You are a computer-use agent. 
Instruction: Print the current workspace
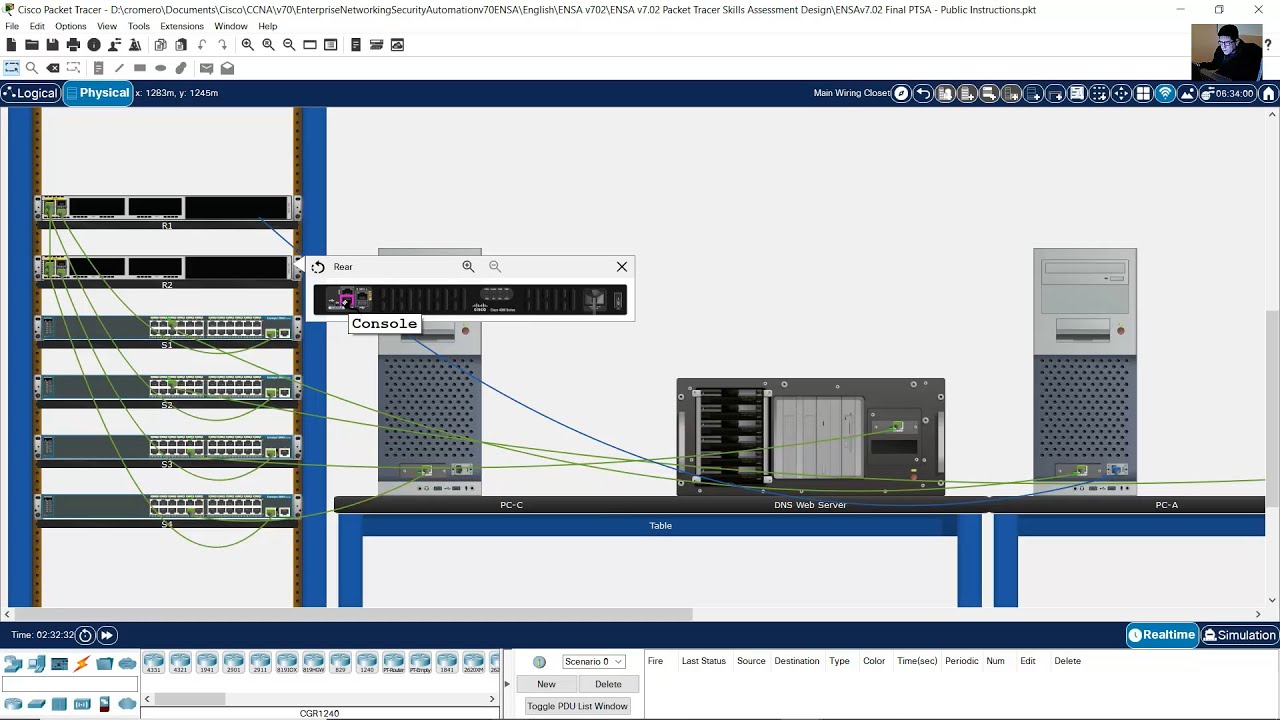point(73,45)
